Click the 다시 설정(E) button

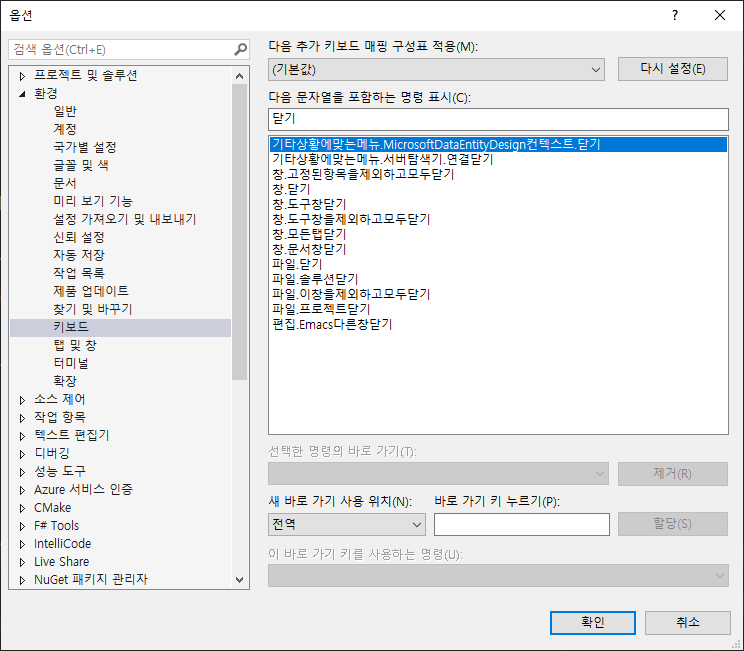672,69
